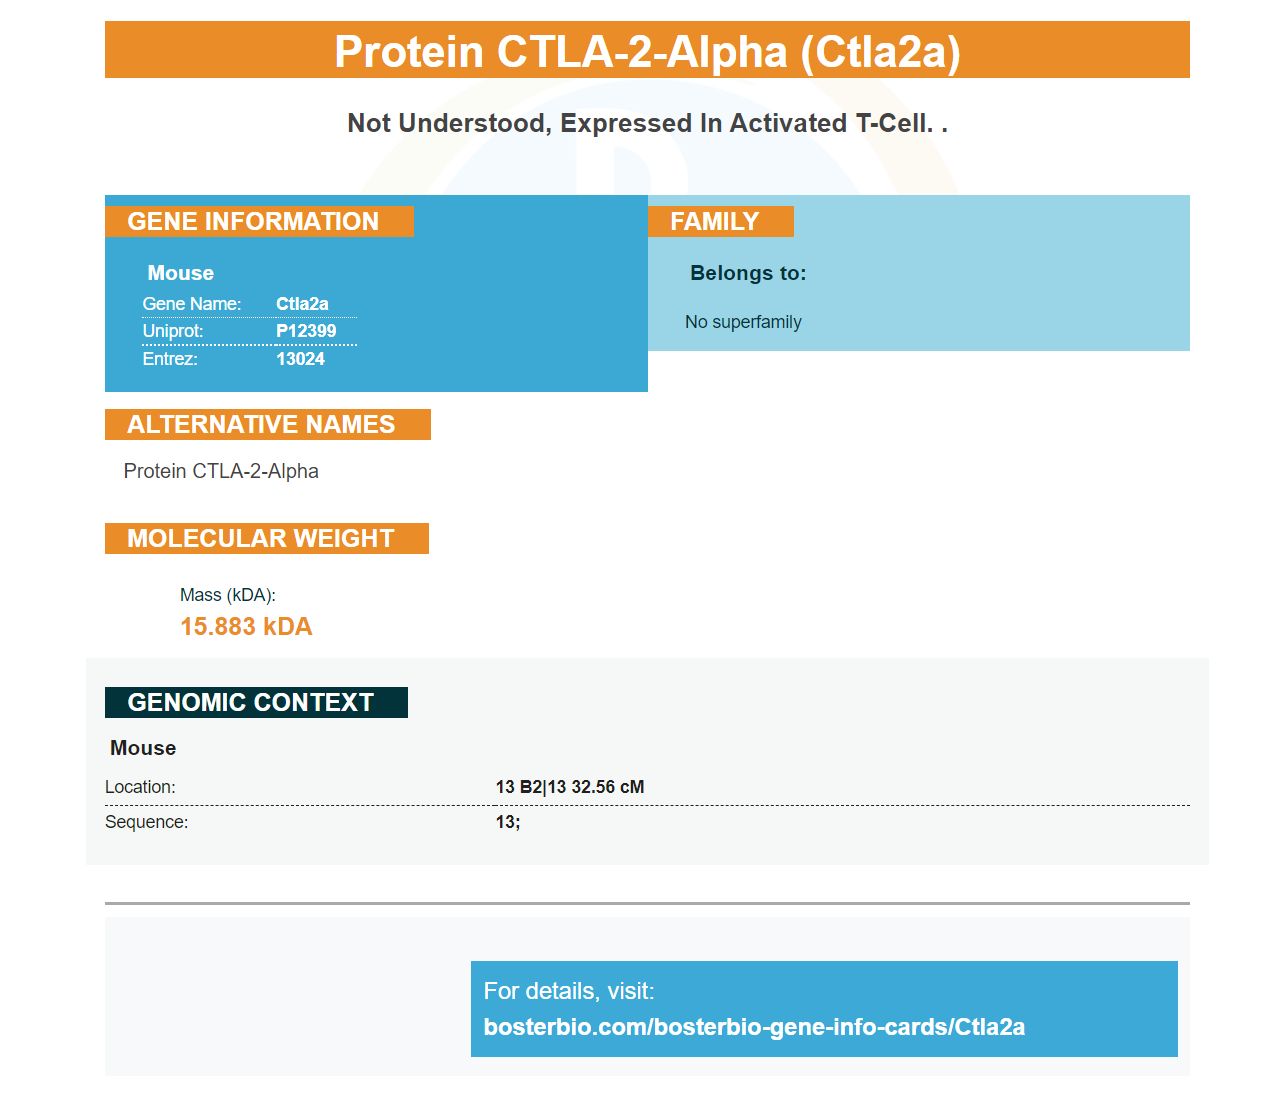The width and height of the screenshot is (1288, 1095).
Task: Select the Mouse label under Gene Information
Action: click(180, 273)
